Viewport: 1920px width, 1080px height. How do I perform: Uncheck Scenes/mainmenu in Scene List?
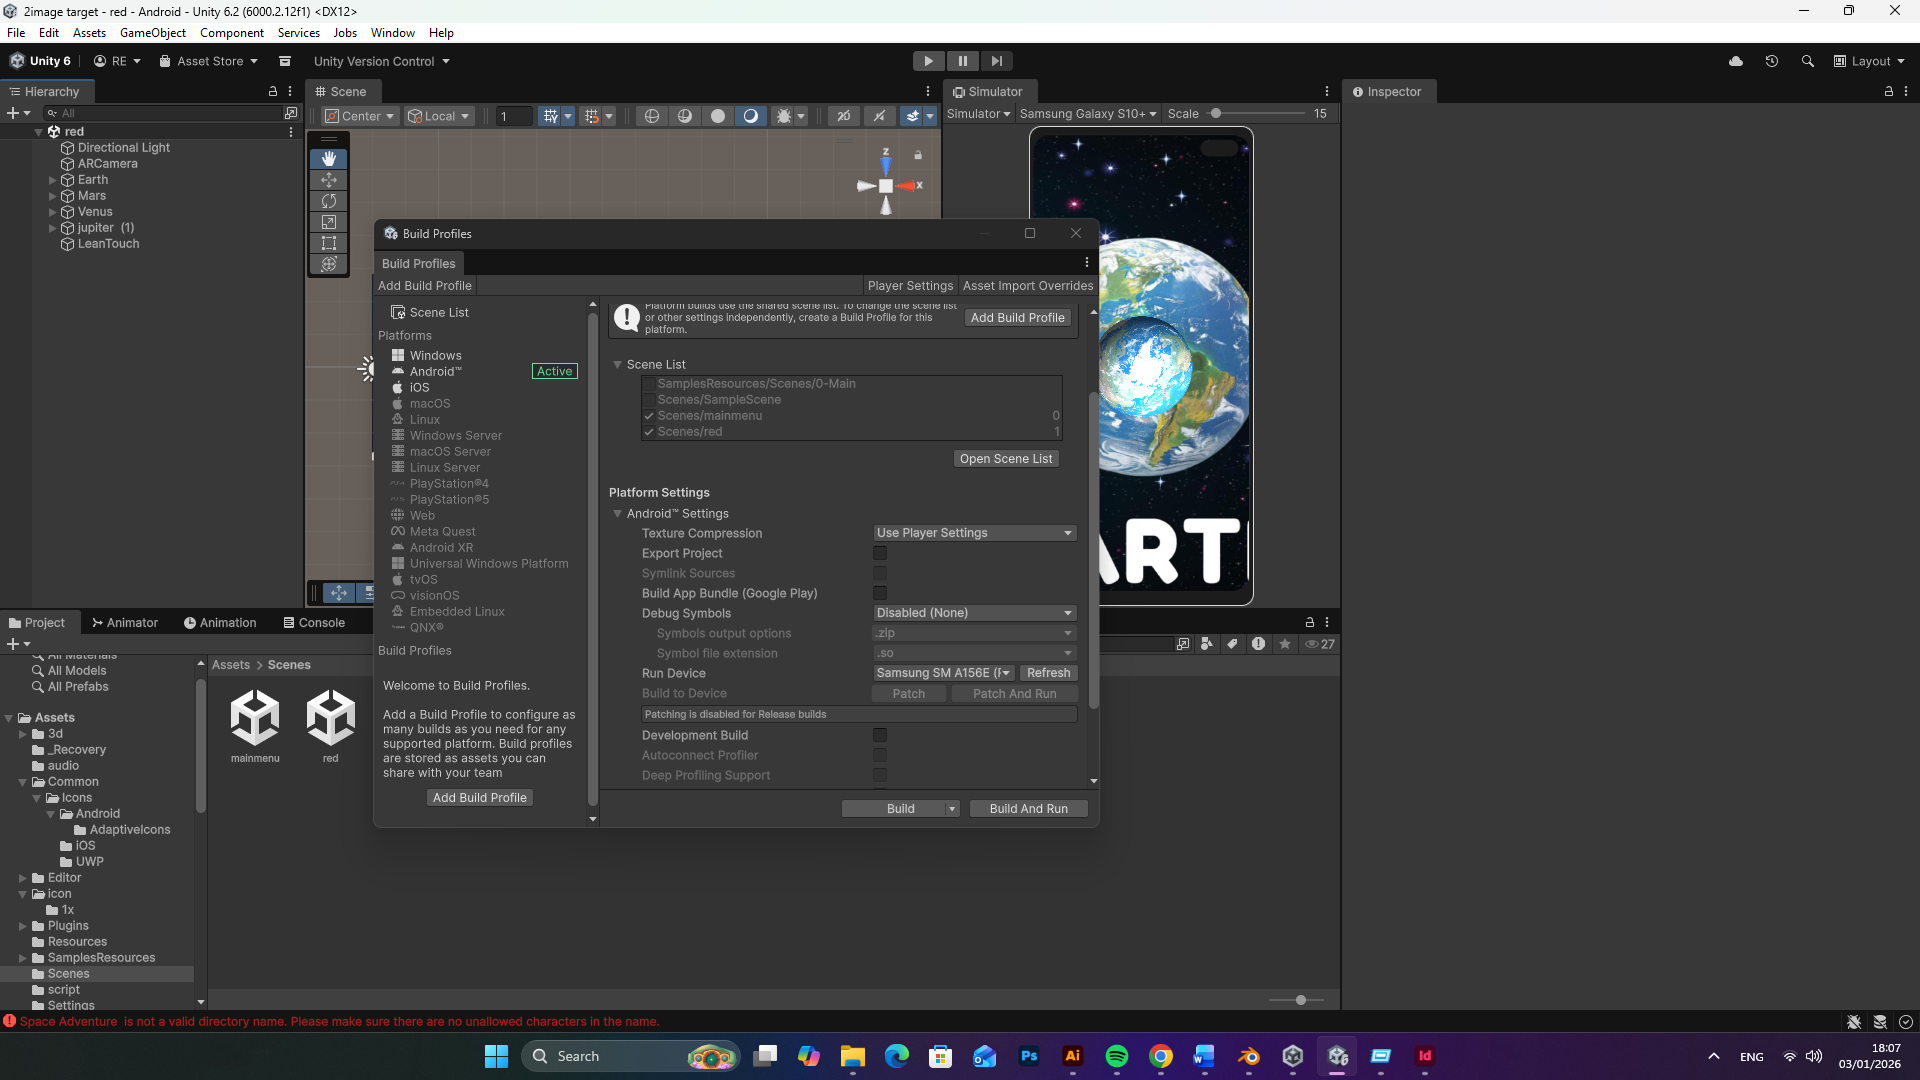649,416
